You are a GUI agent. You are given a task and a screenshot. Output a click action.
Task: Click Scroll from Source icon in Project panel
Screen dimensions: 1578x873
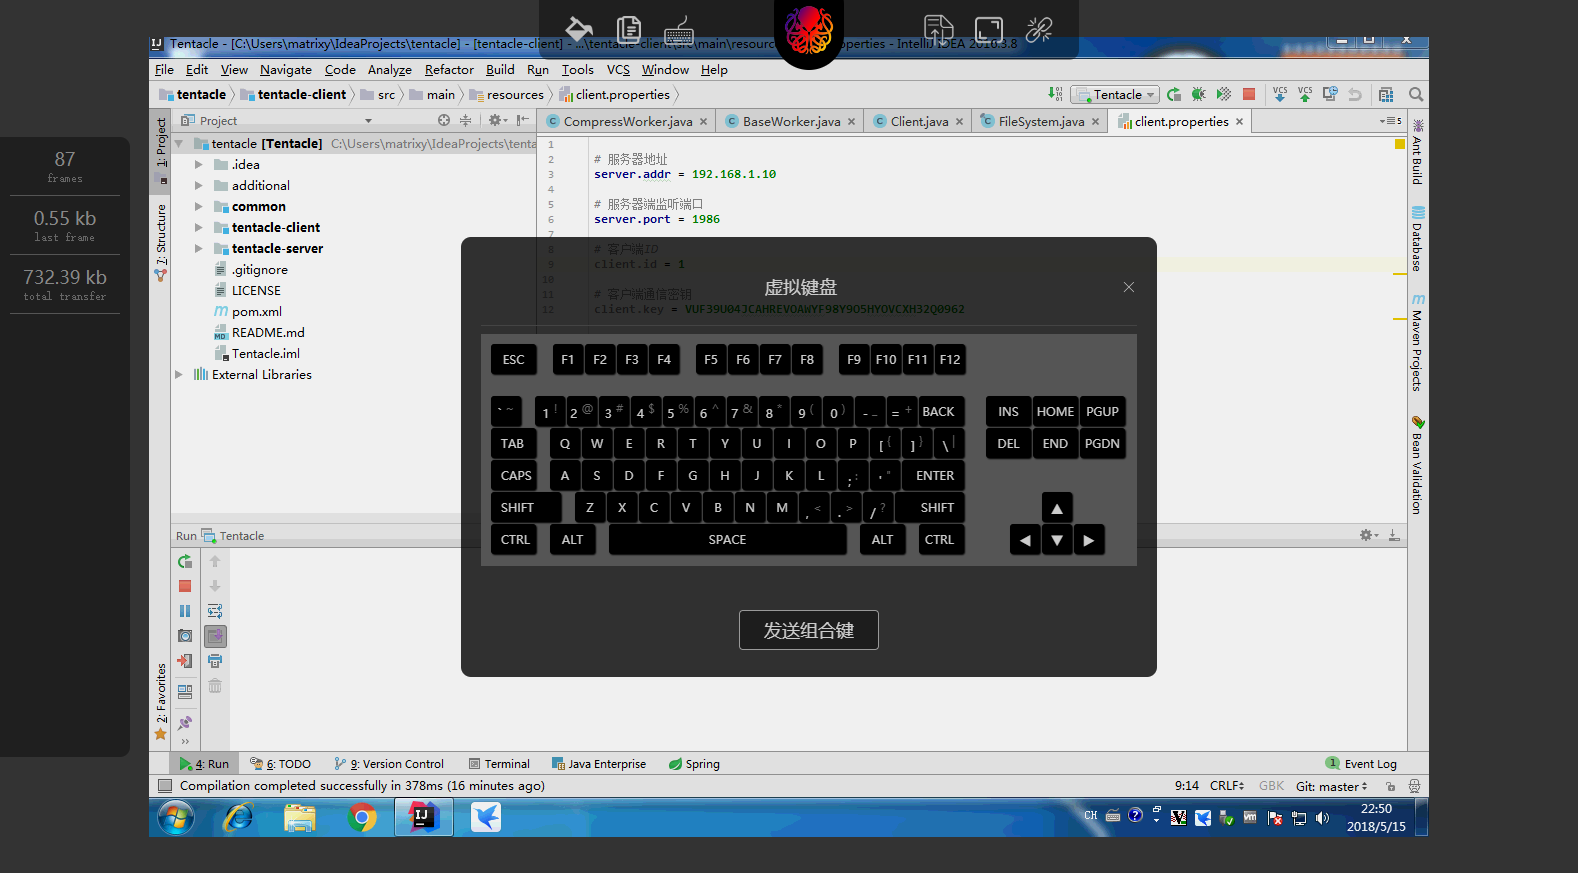pos(444,120)
